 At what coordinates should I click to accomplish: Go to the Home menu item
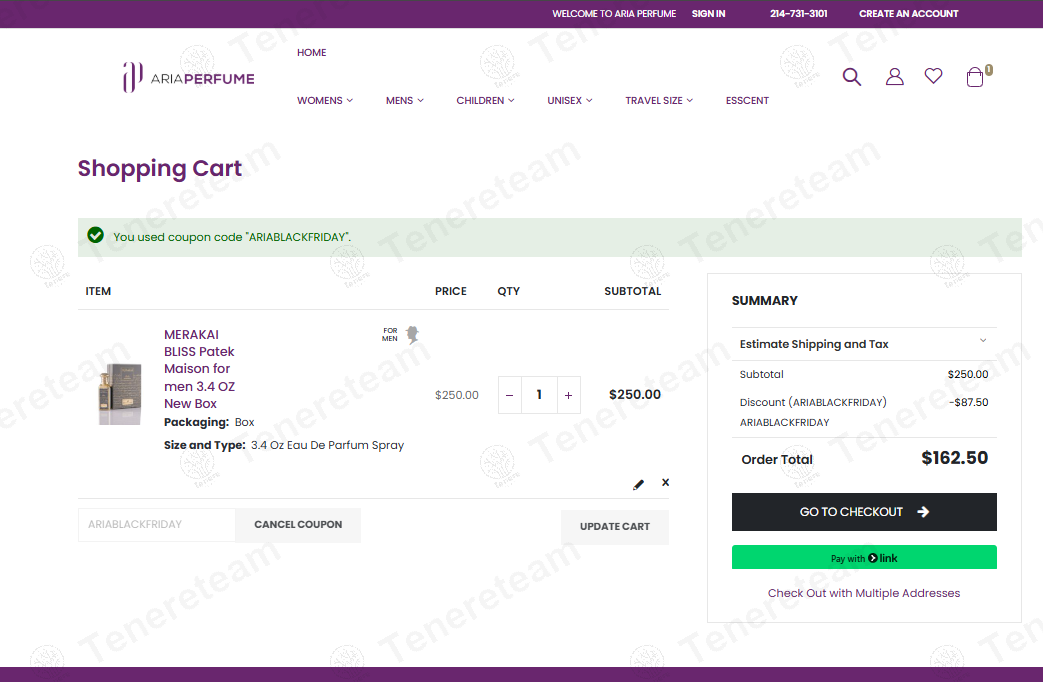pyautogui.click(x=311, y=53)
